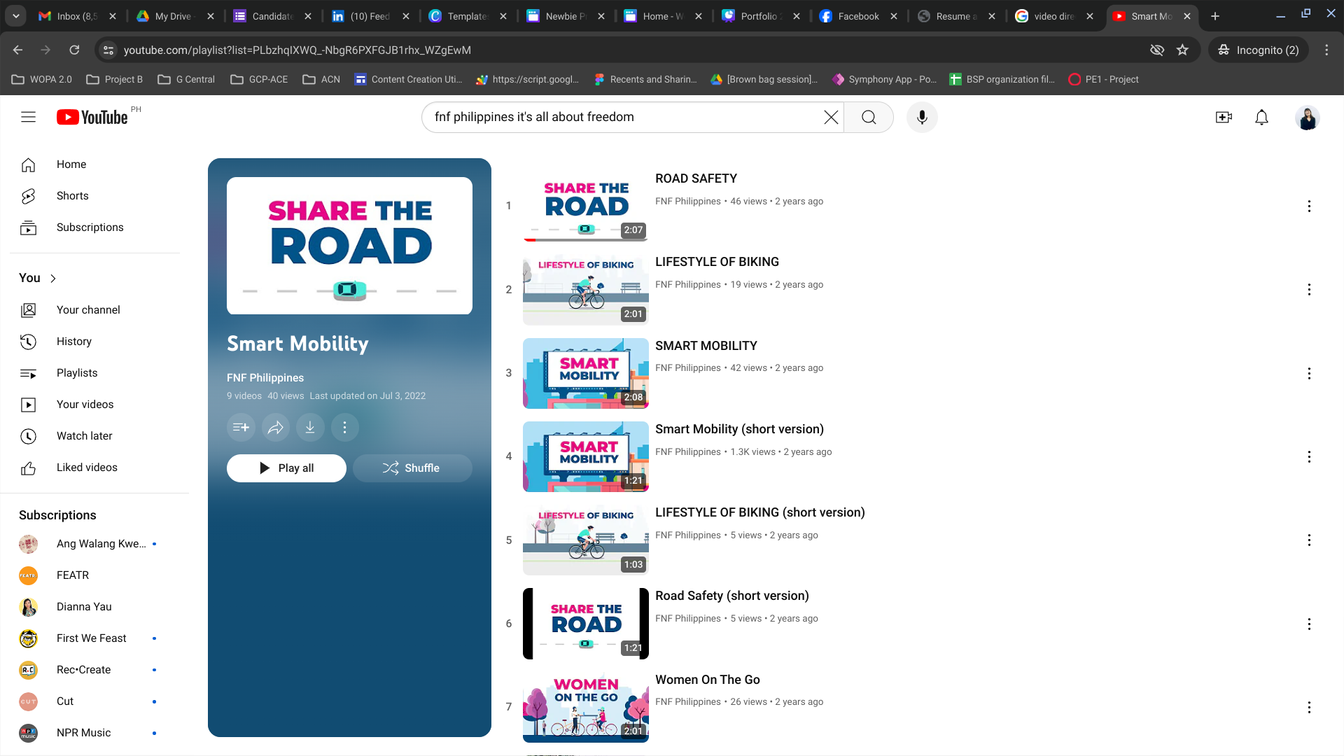Image resolution: width=1344 pixels, height=756 pixels.
Task: Open Chrome's tab search dropdown
Action: [x=16, y=16]
